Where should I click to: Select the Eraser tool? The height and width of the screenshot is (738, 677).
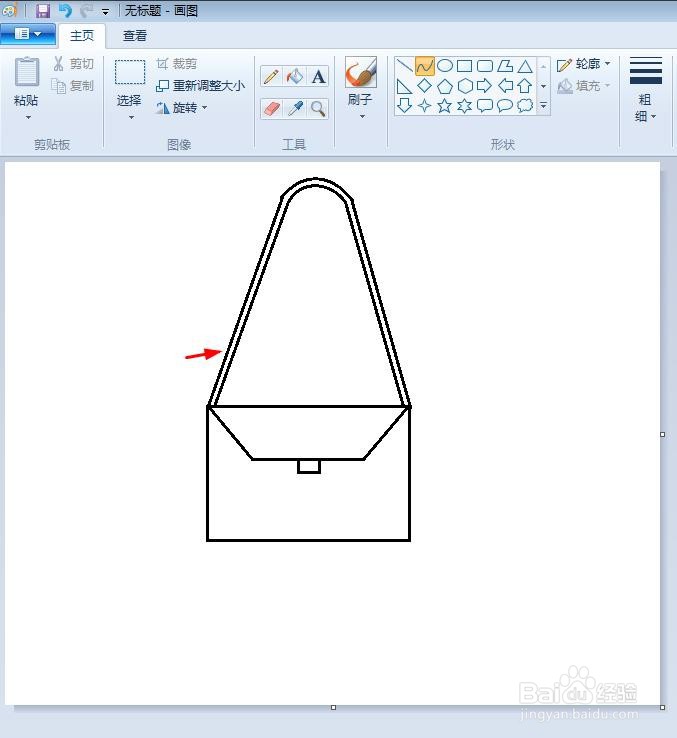[x=271, y=109]
